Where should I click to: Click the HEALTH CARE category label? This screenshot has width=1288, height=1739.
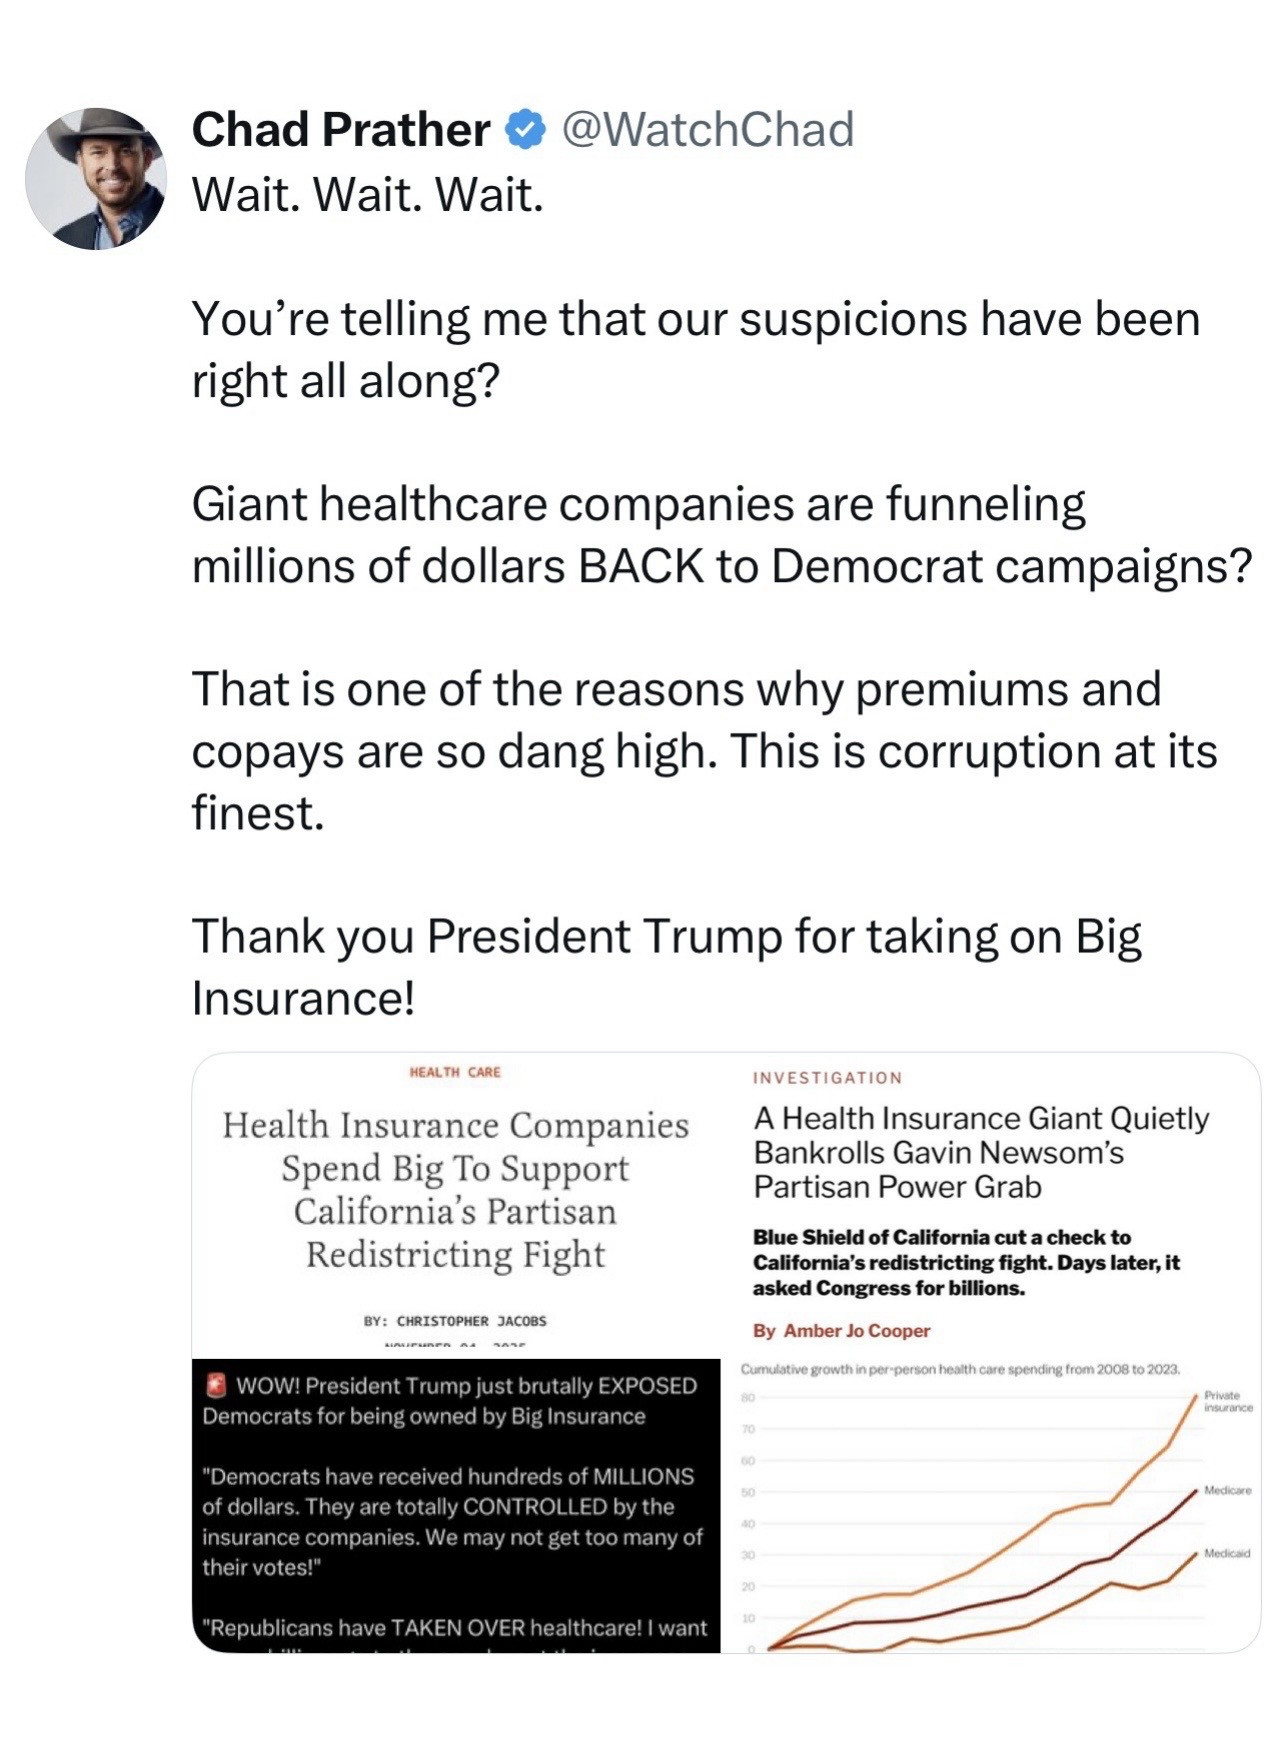455,1072
